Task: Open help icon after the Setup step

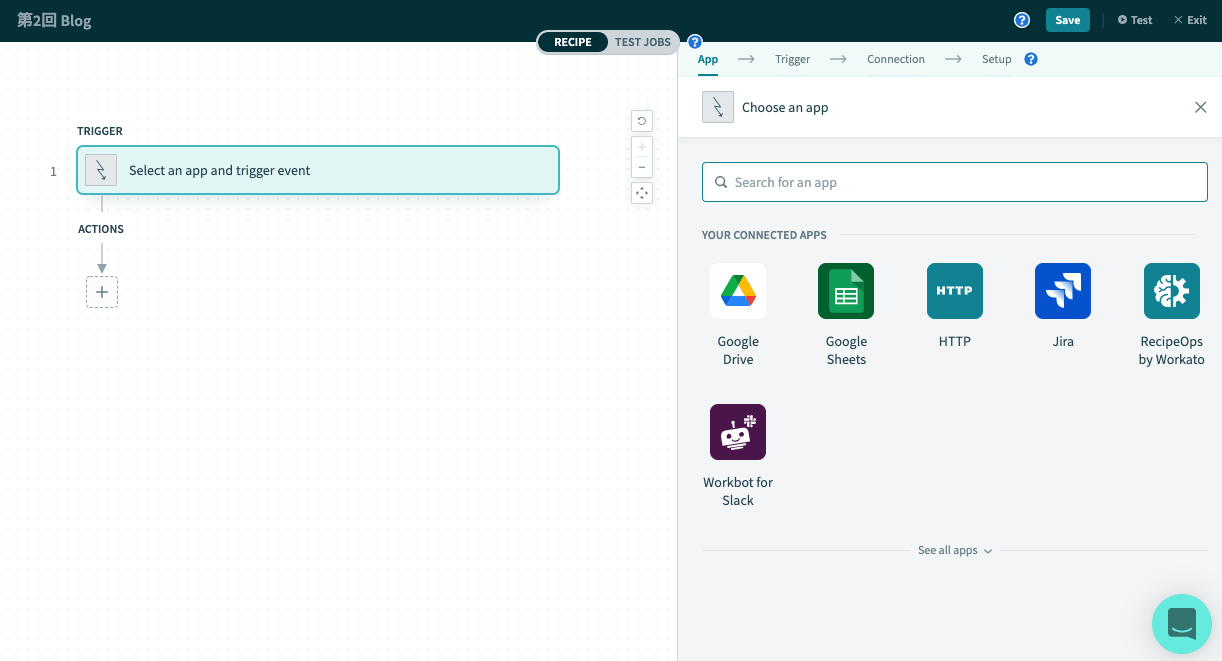Action: tap(1031, 59)
